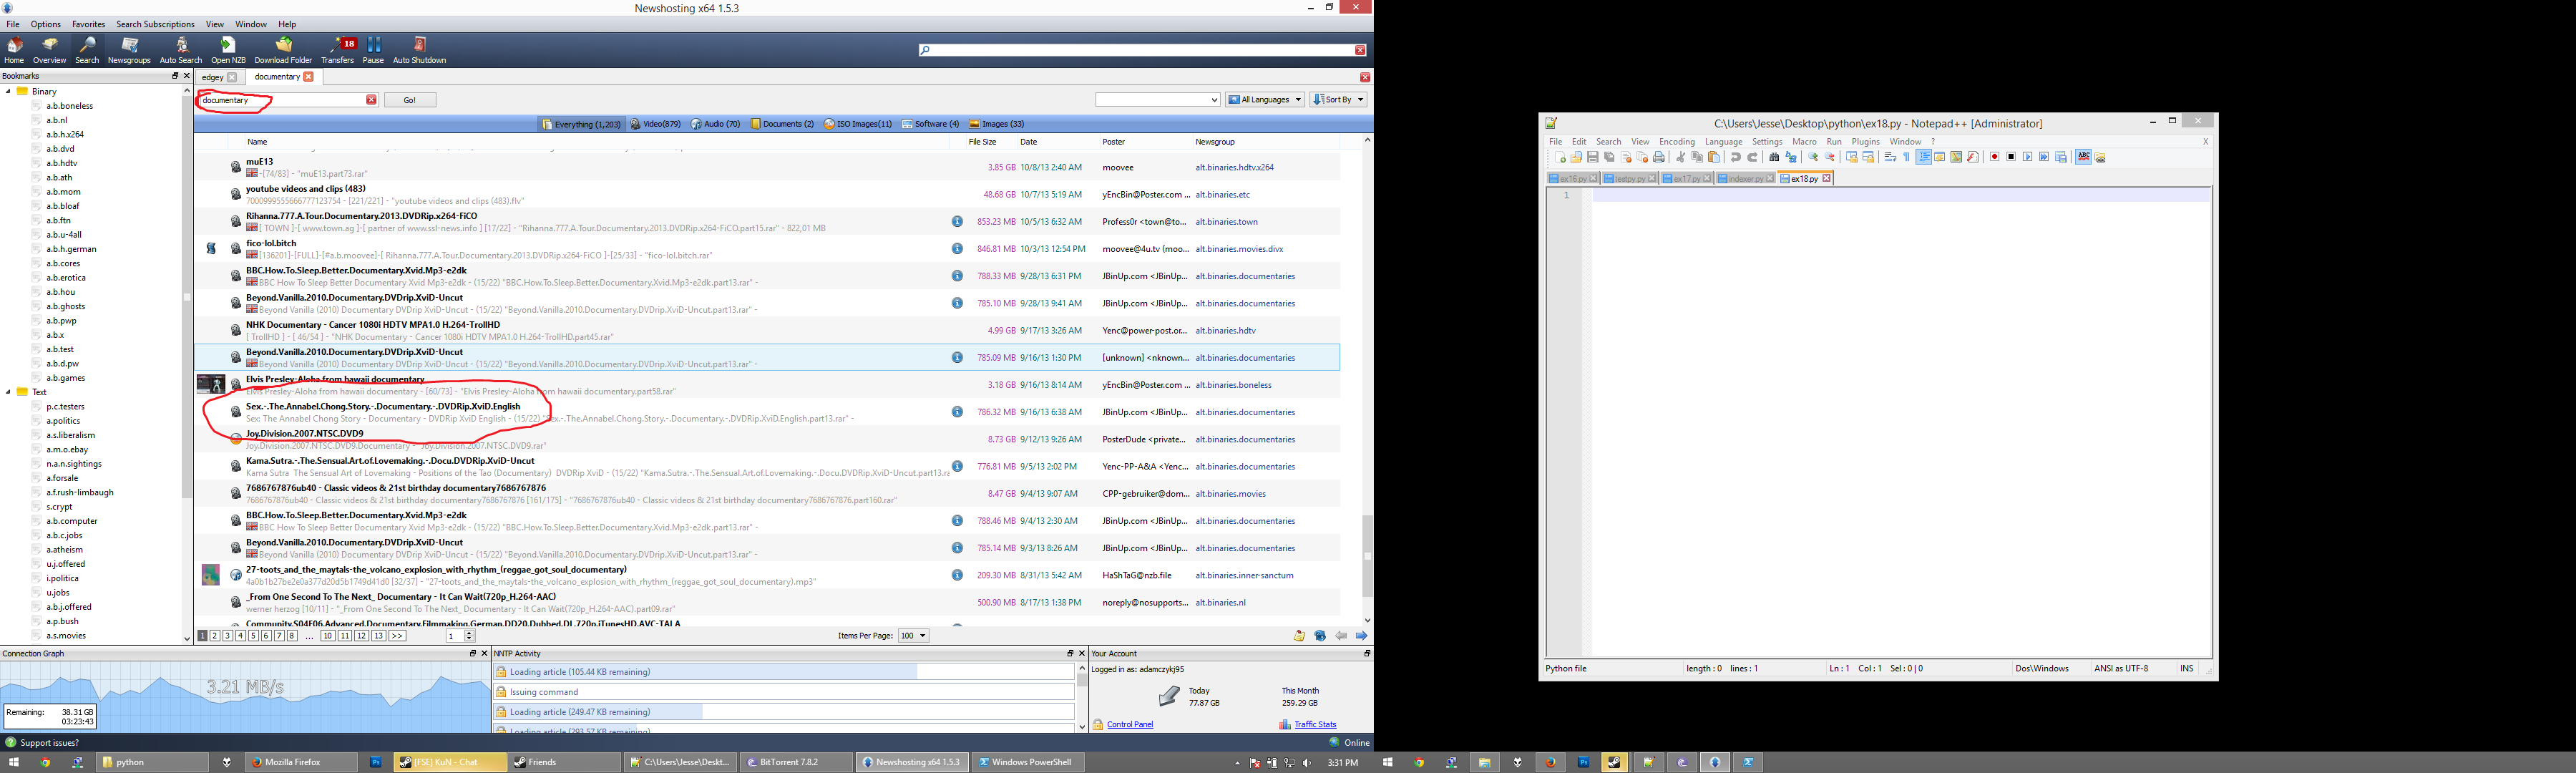Toggle the indent guide button in Notepad++

coord(1923,157)
